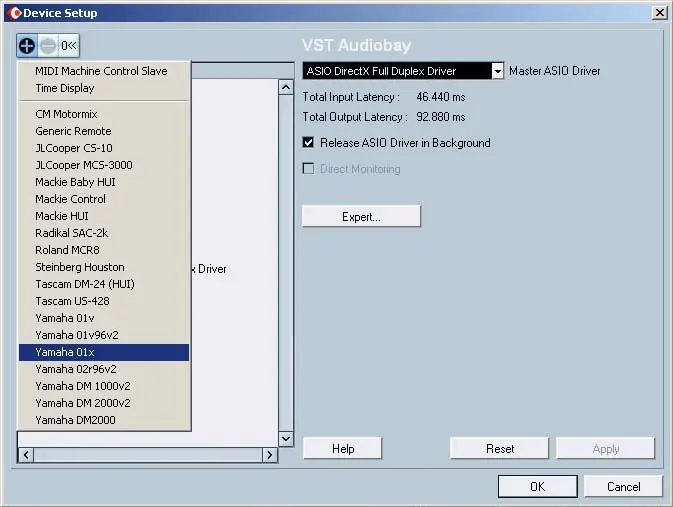The image size is (673, 507).
Task: Click the Cancel button
Action: point(623,486)
